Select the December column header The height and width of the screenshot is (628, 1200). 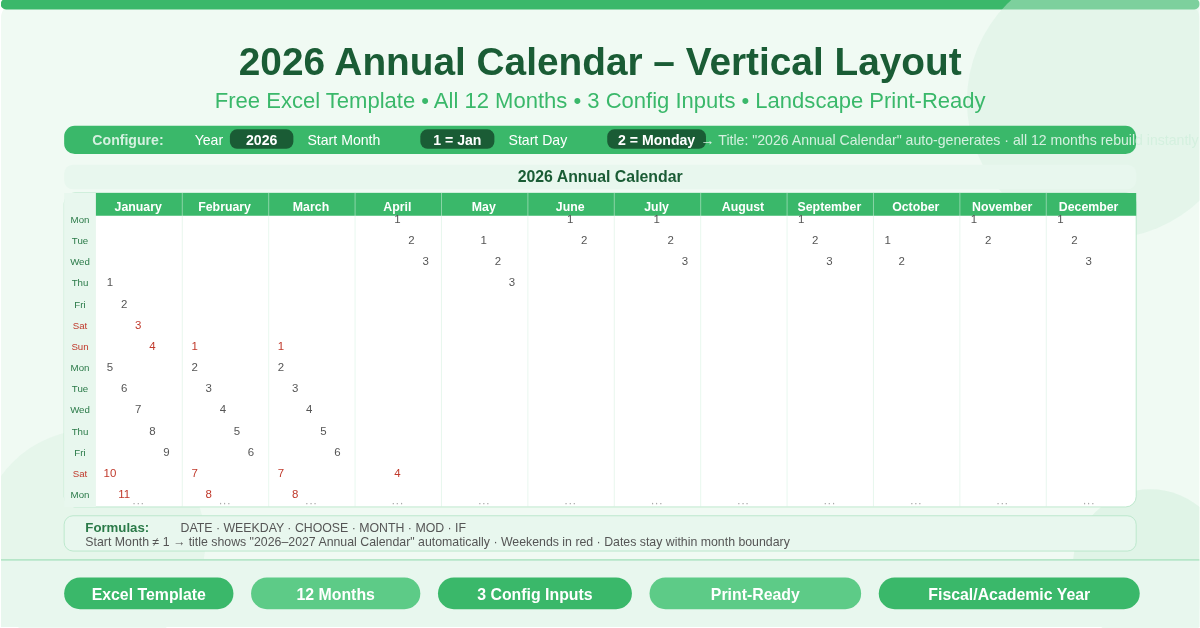1088,206
